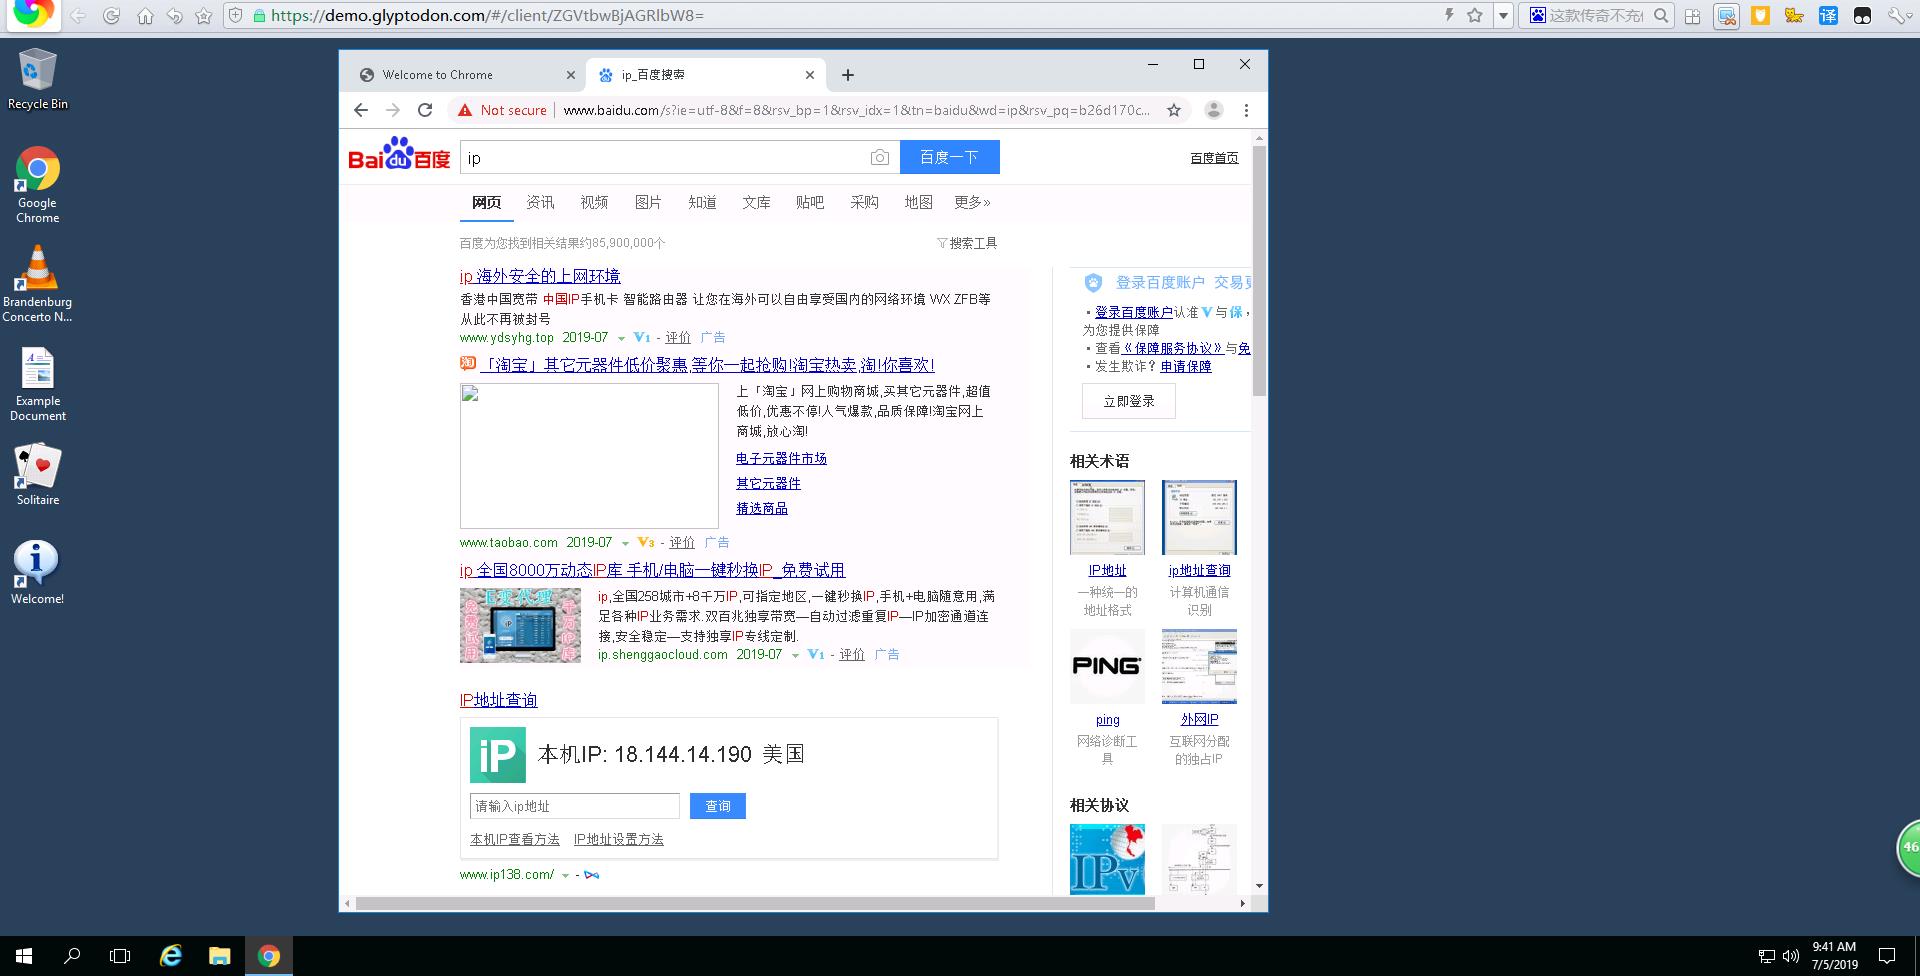This screenshot has height=976, width=1920.
Task: Open the extensions grid icon in outer toolbar
Action: click(1692, 16)
